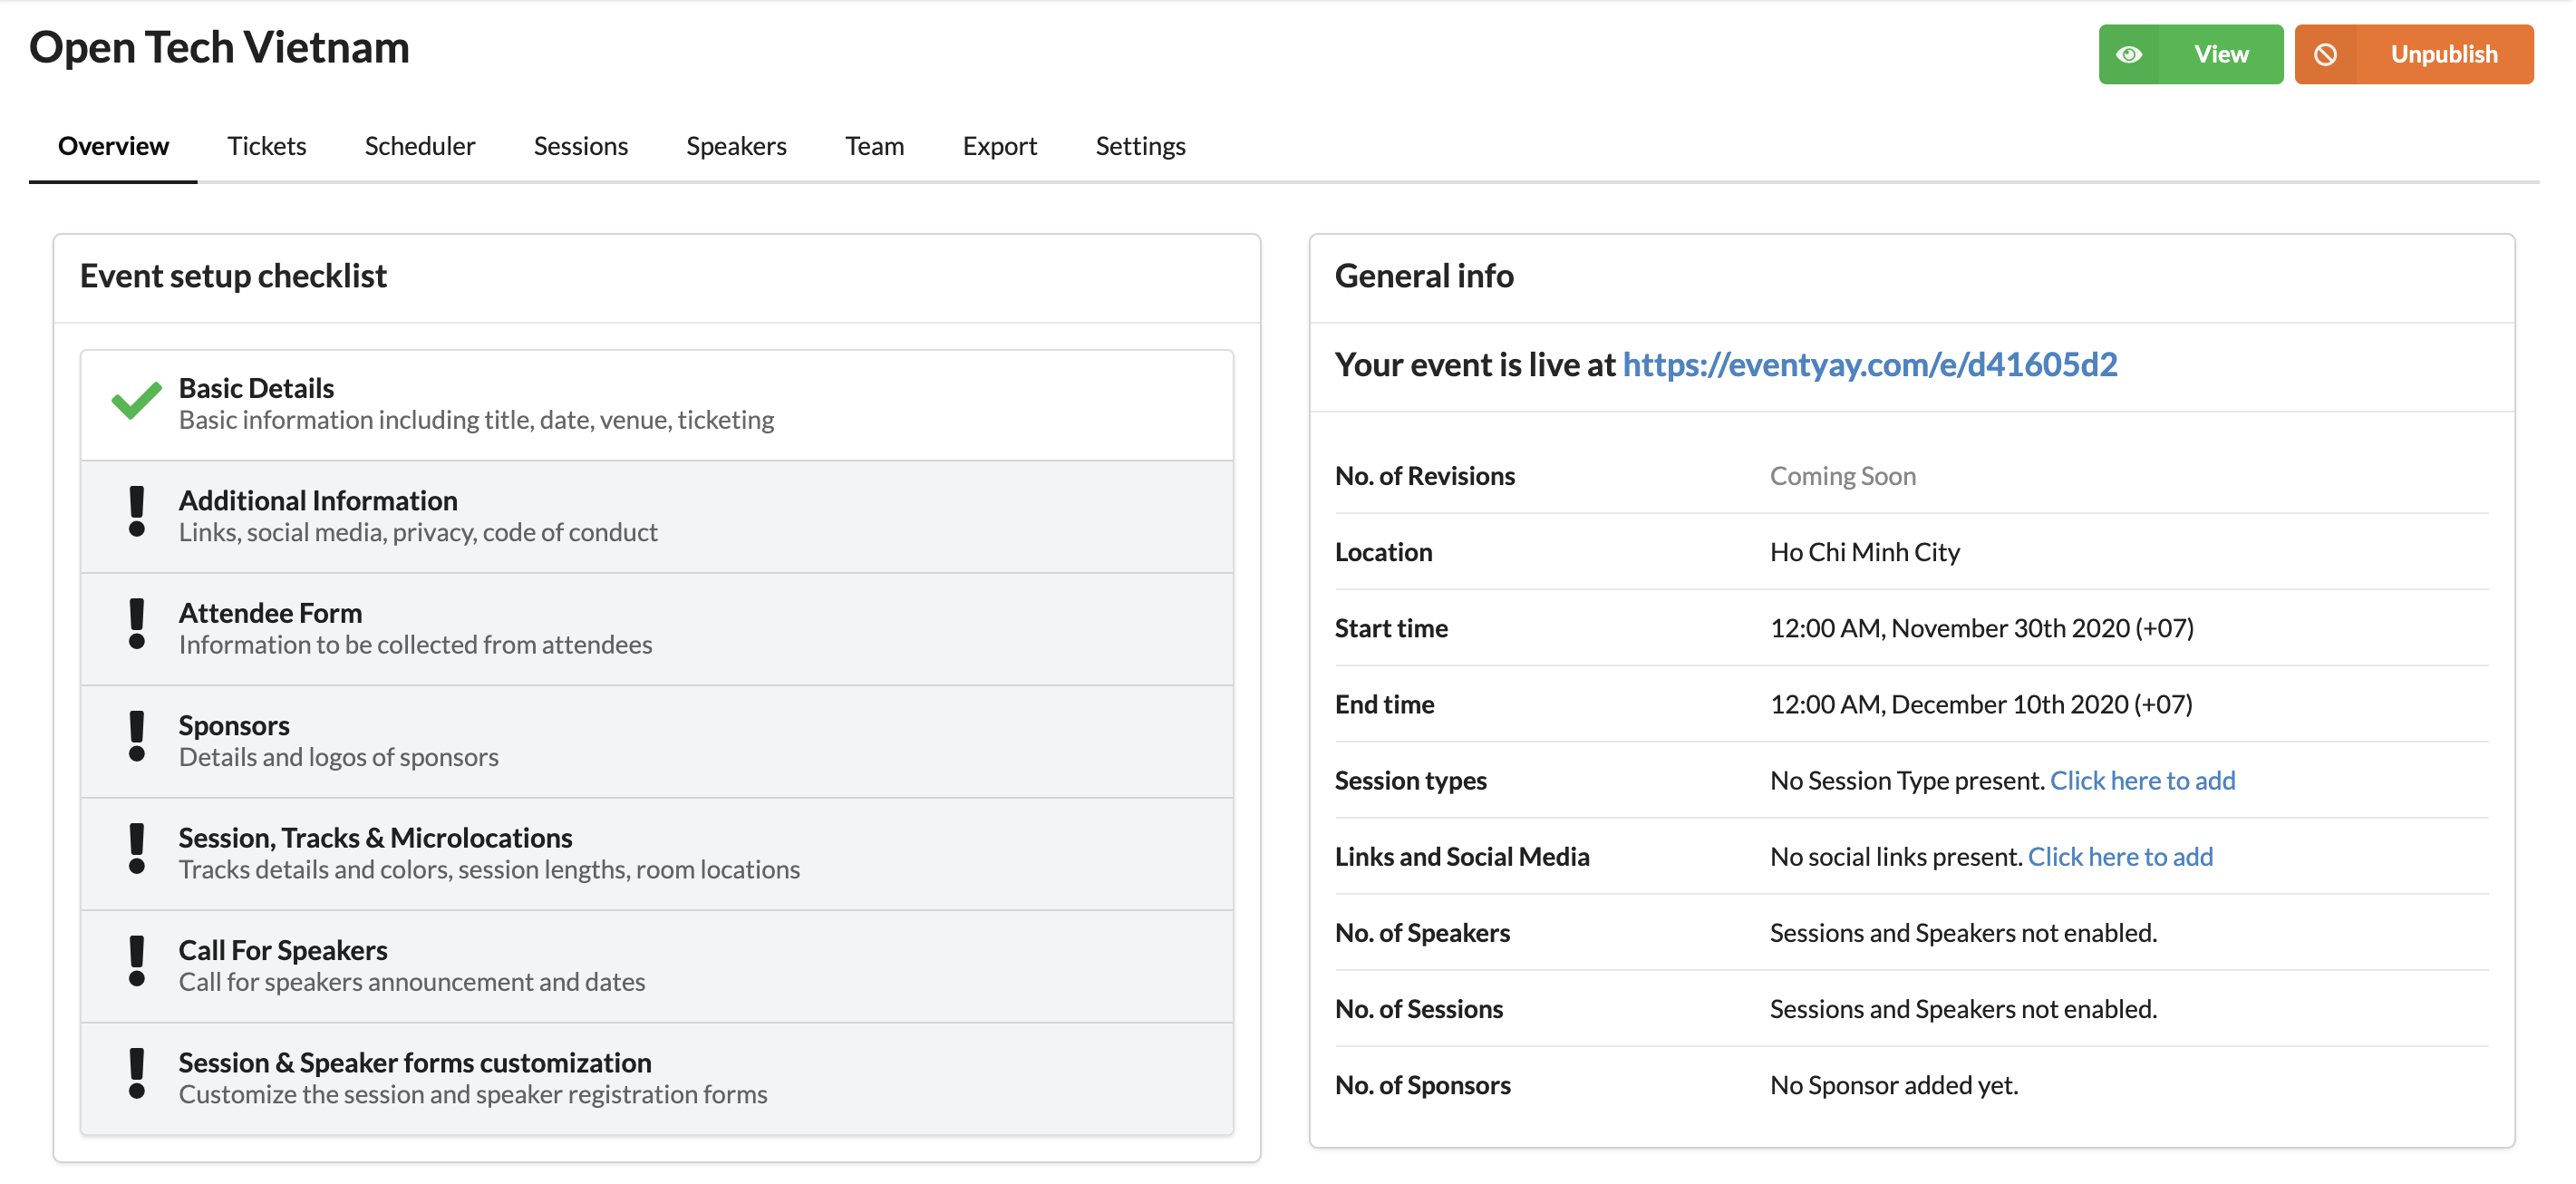
Task: Click the December 10th 2020 end time
Action: (x=1981, y=704)
